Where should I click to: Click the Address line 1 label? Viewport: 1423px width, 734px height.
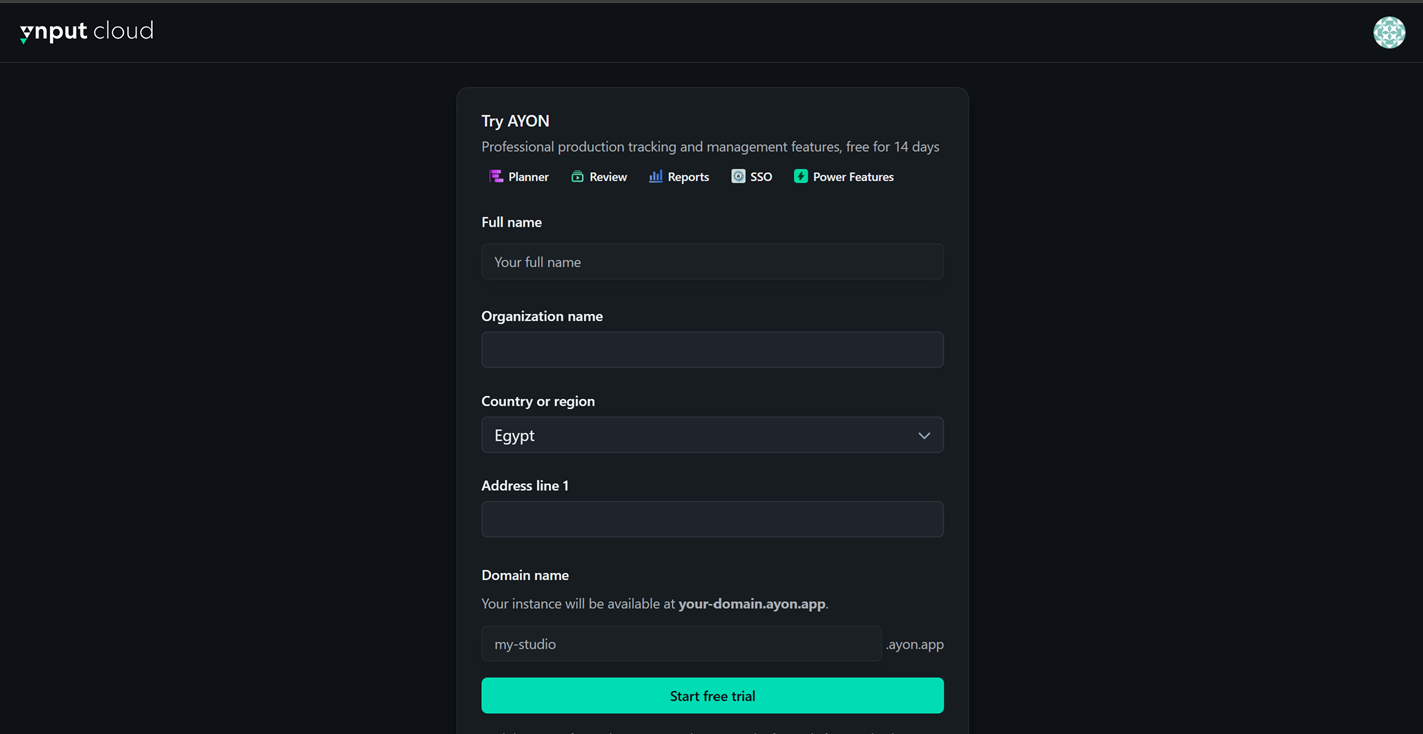[525, 486]
